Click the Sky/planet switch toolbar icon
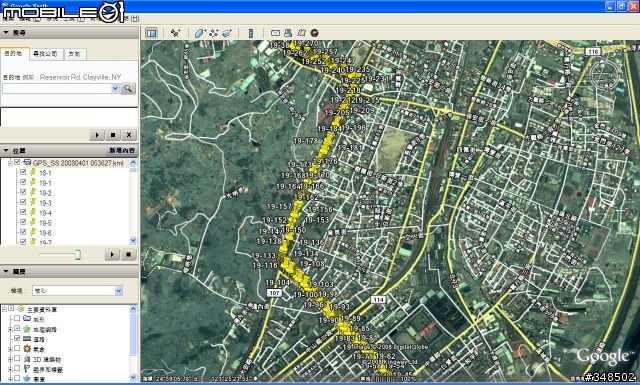This screenshot has width=640, height=385. point(314,33)
